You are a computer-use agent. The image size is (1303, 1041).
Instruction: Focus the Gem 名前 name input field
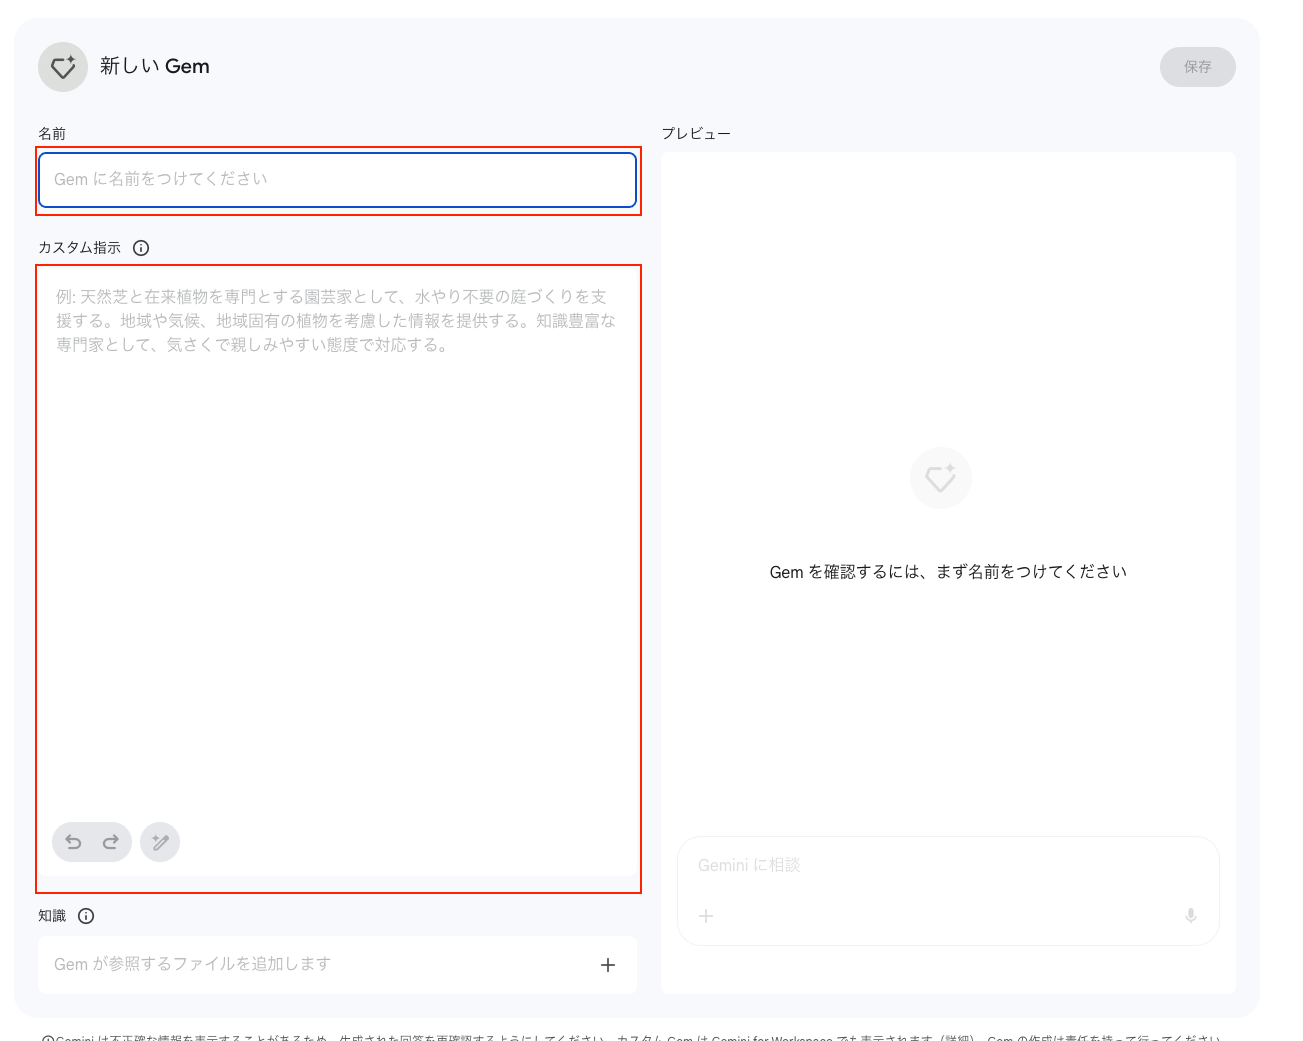pyautogui.click(x=337, y=180)
